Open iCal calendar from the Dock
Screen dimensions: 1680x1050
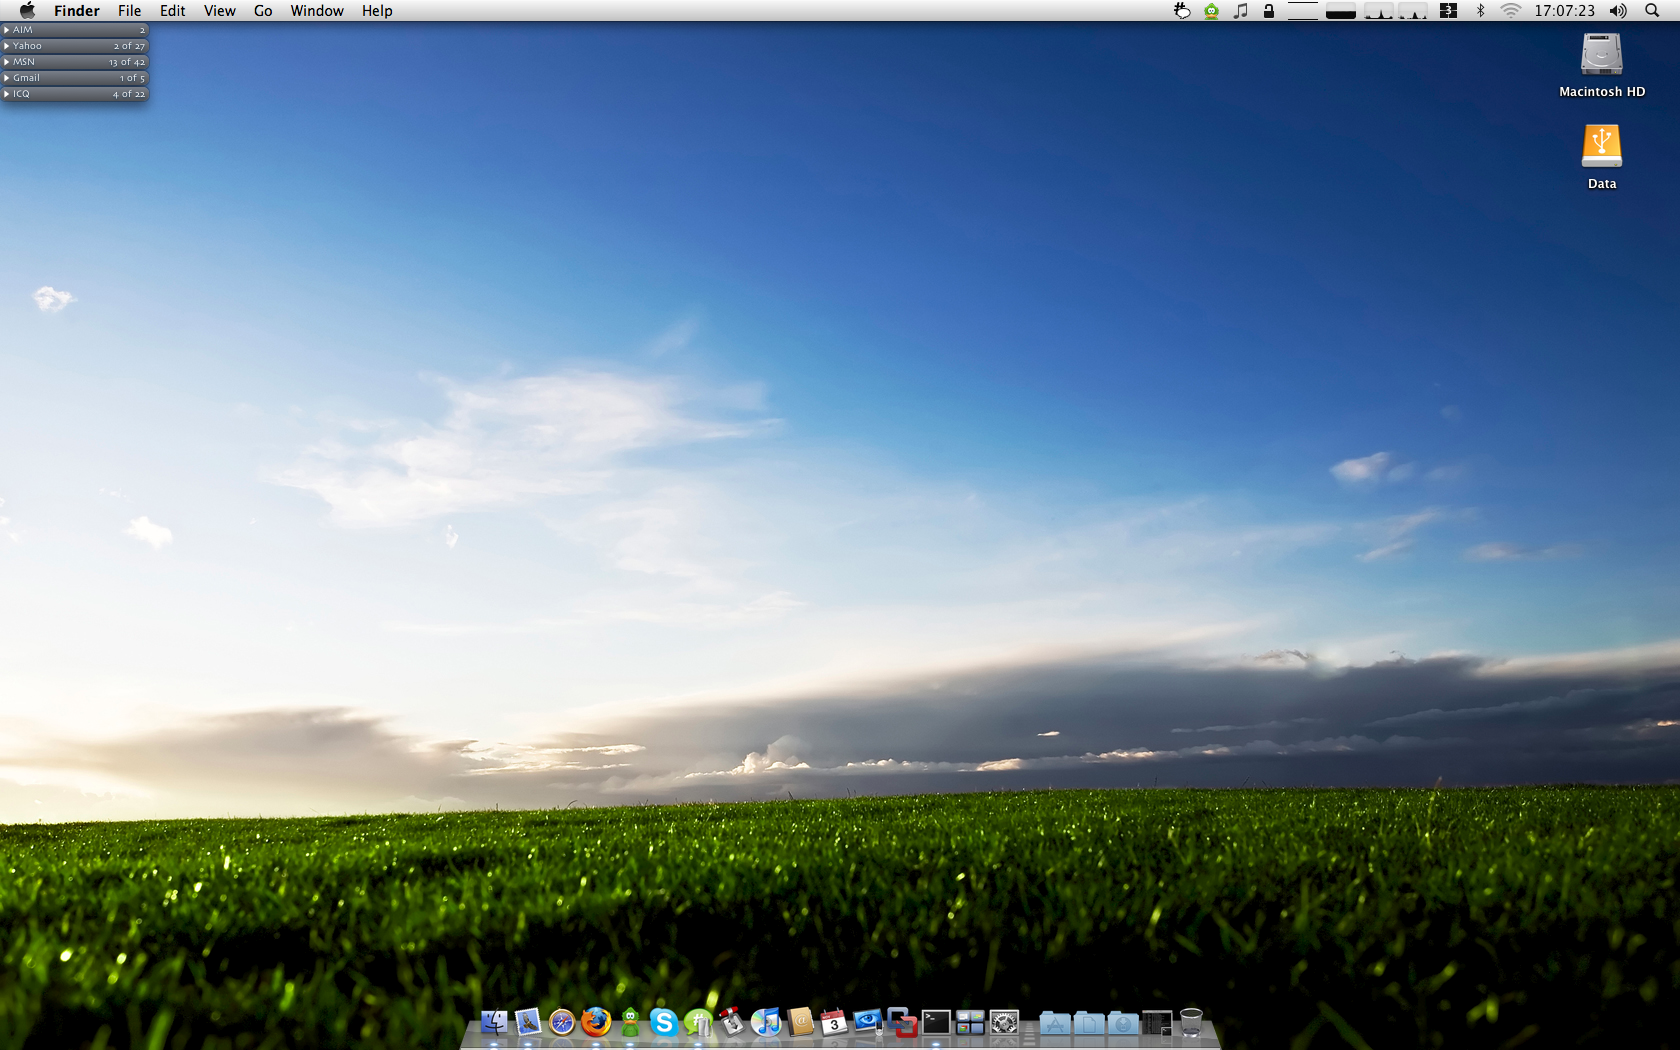coord(834,1022)
